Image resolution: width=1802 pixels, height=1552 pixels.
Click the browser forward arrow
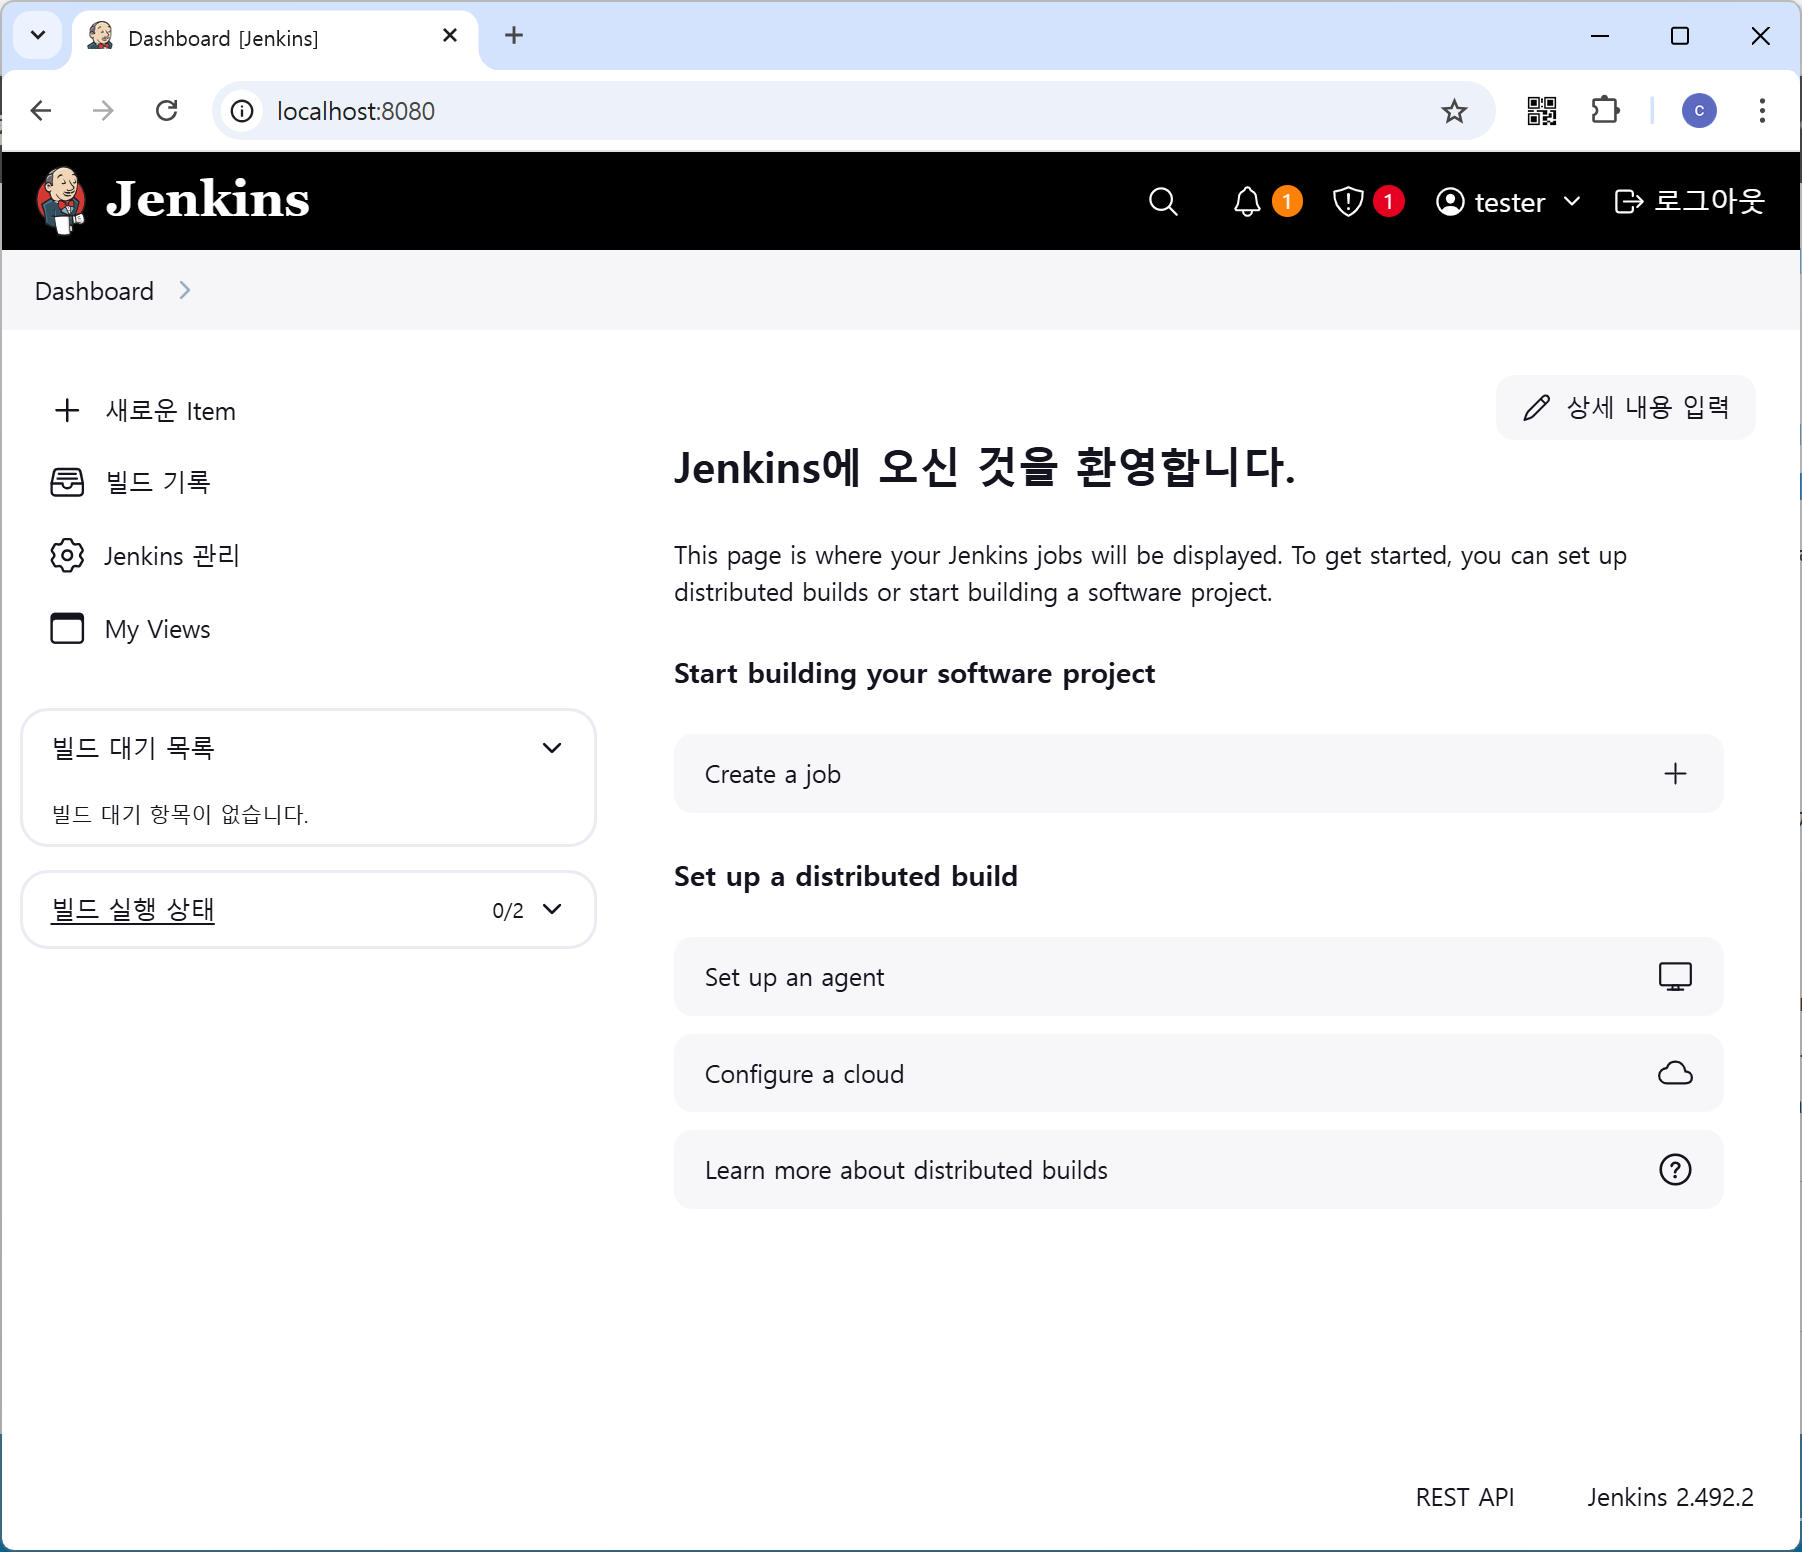[x=103, y=111]
